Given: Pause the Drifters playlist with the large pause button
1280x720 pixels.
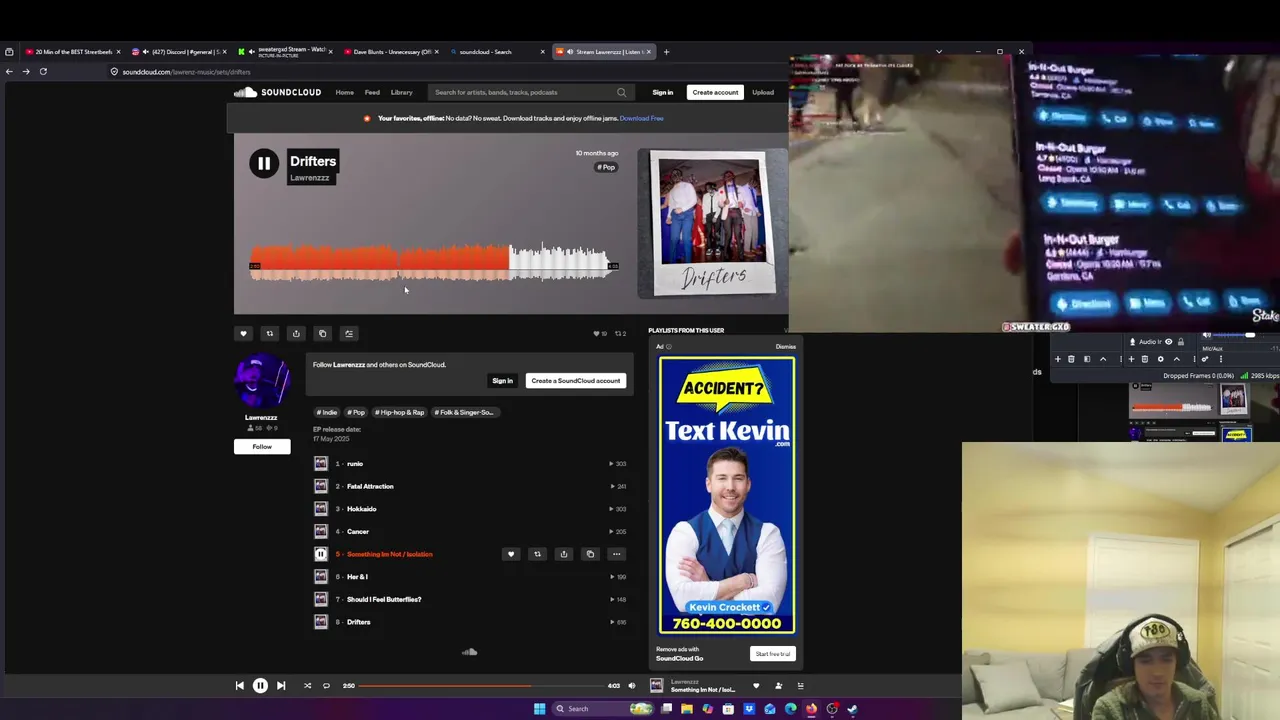Looking at the screenshot, I should point(264,164).
